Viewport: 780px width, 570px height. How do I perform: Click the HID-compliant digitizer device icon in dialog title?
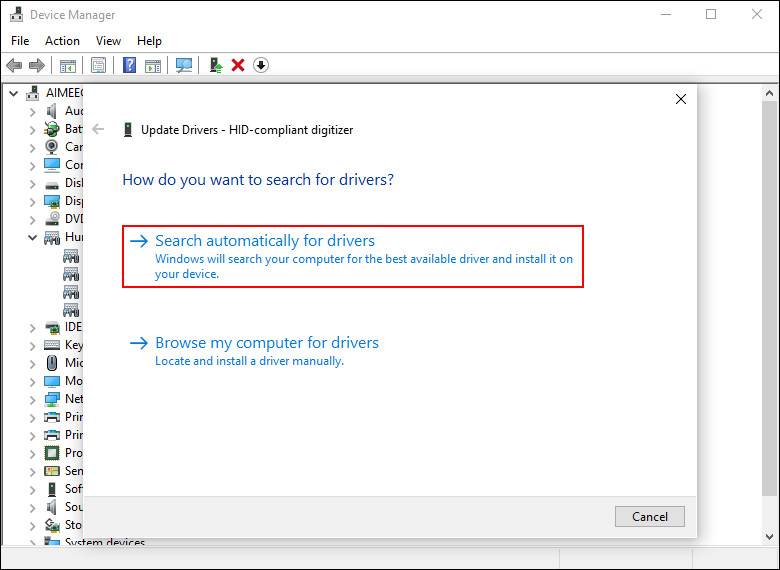[128, 130]
